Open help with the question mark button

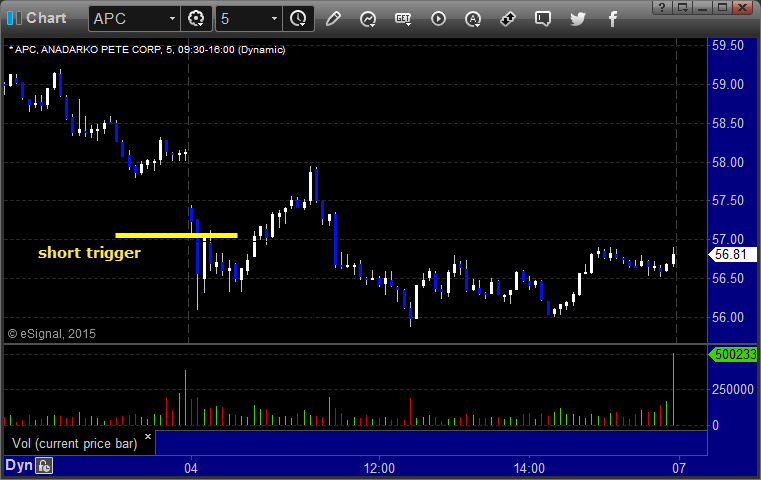click(x=662, y=7)
